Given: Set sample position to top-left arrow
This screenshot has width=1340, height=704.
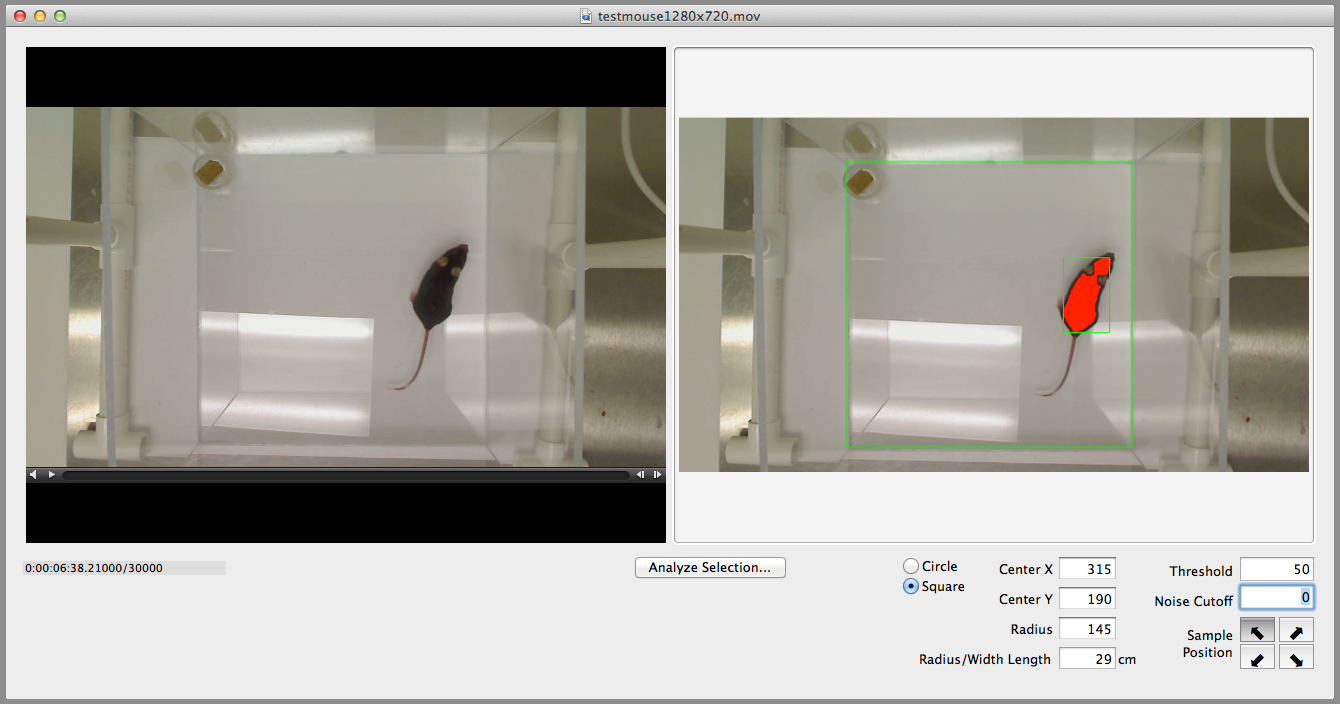Looking at the screenshot, I should pos(1257,630).
